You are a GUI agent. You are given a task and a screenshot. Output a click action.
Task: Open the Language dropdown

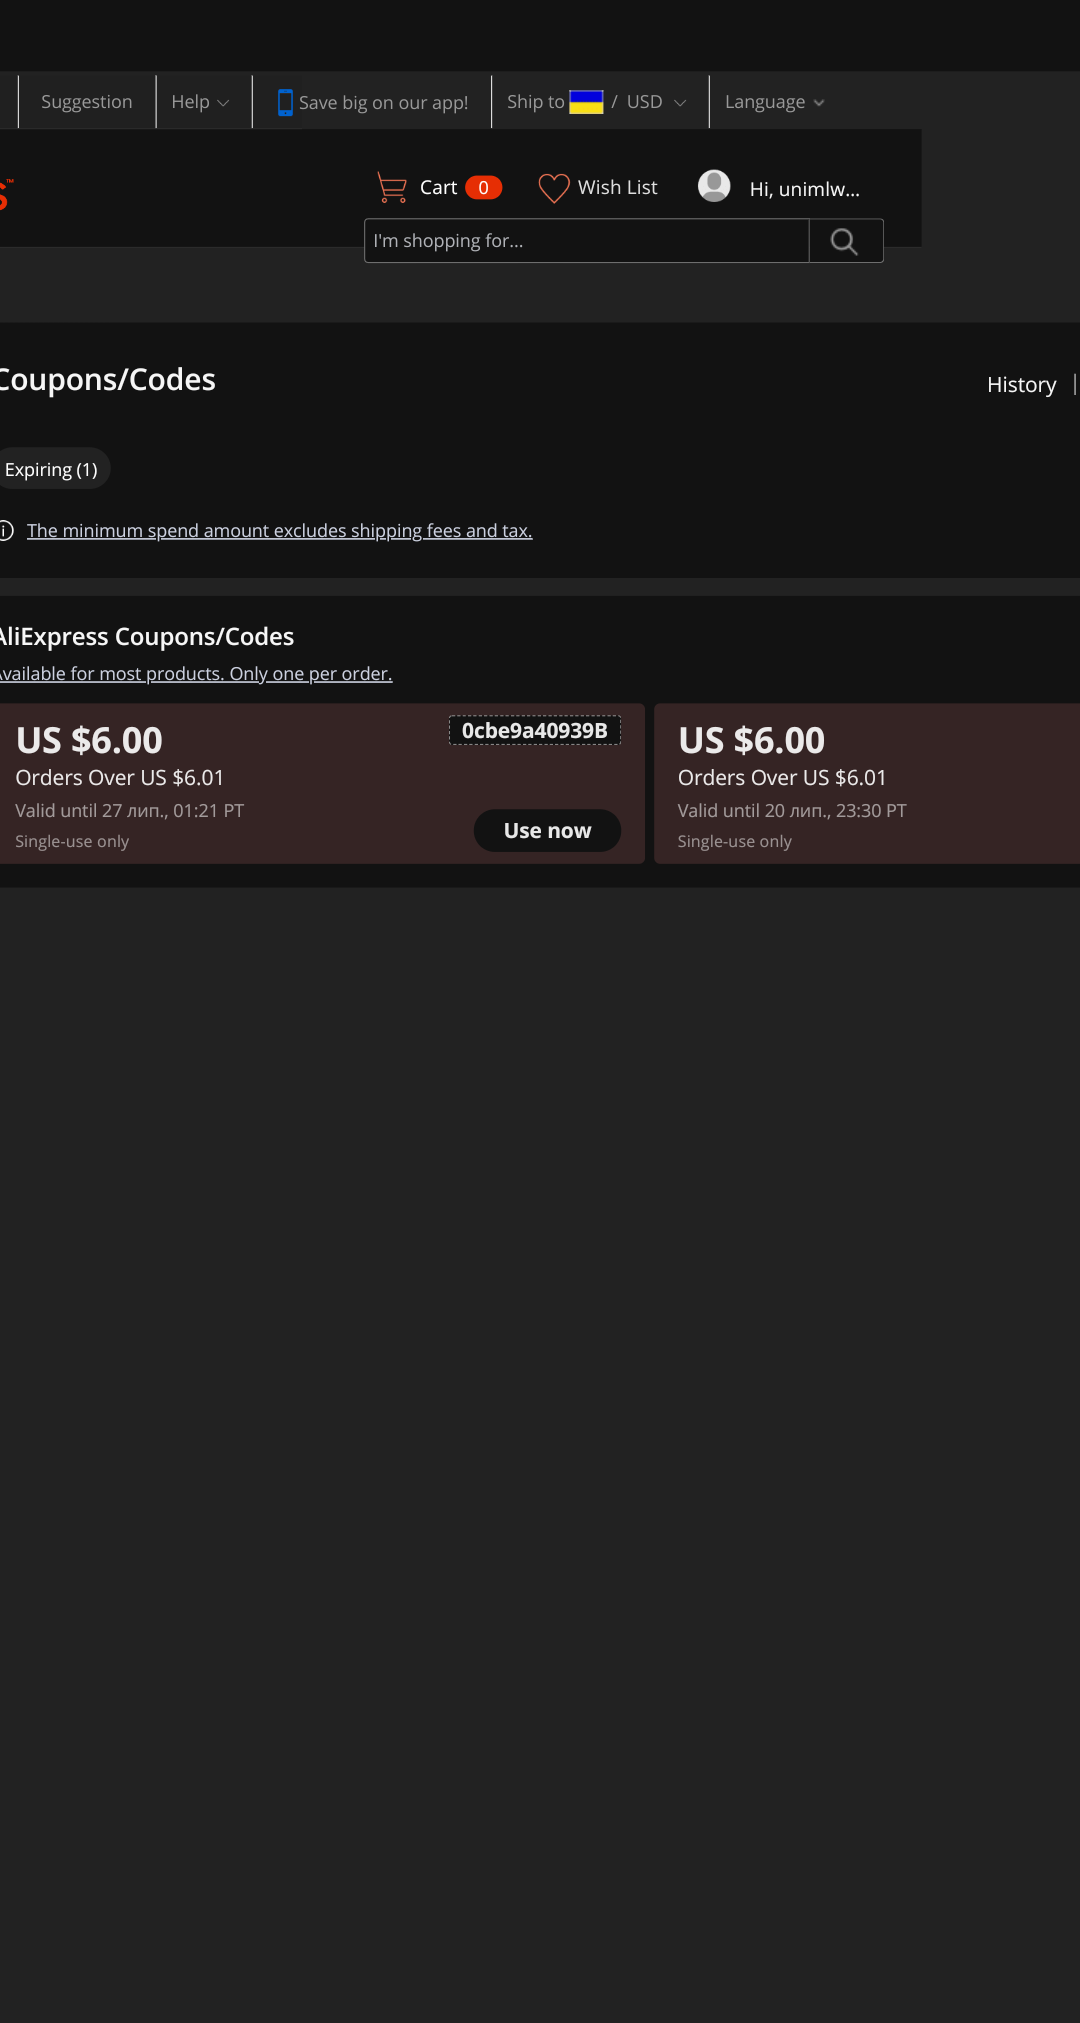click(x=774, y=102)
